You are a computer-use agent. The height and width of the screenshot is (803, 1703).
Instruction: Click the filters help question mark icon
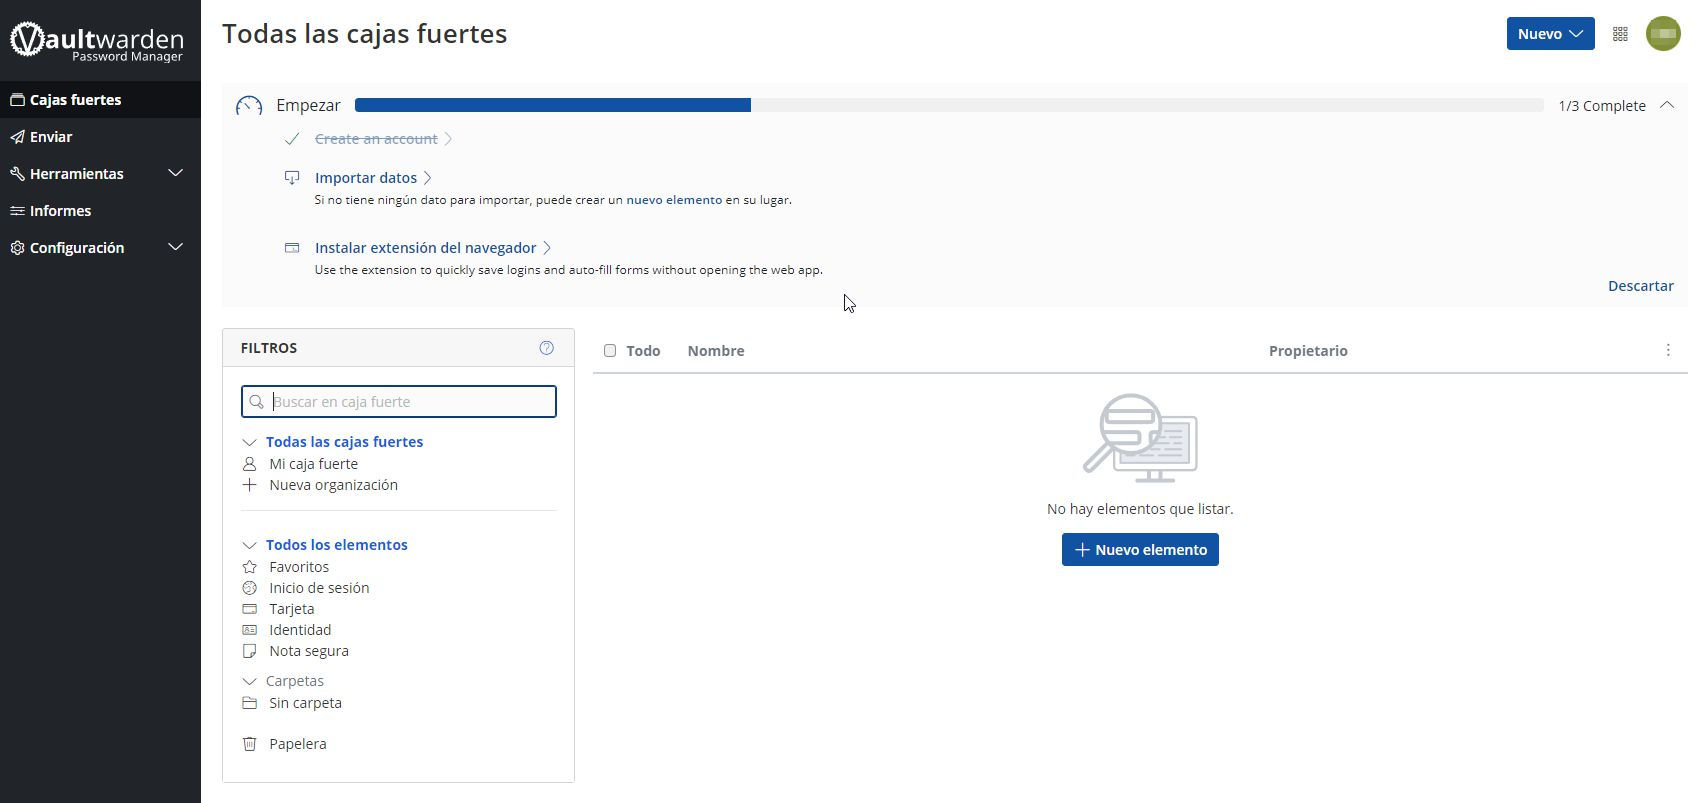tap(546, 348)
